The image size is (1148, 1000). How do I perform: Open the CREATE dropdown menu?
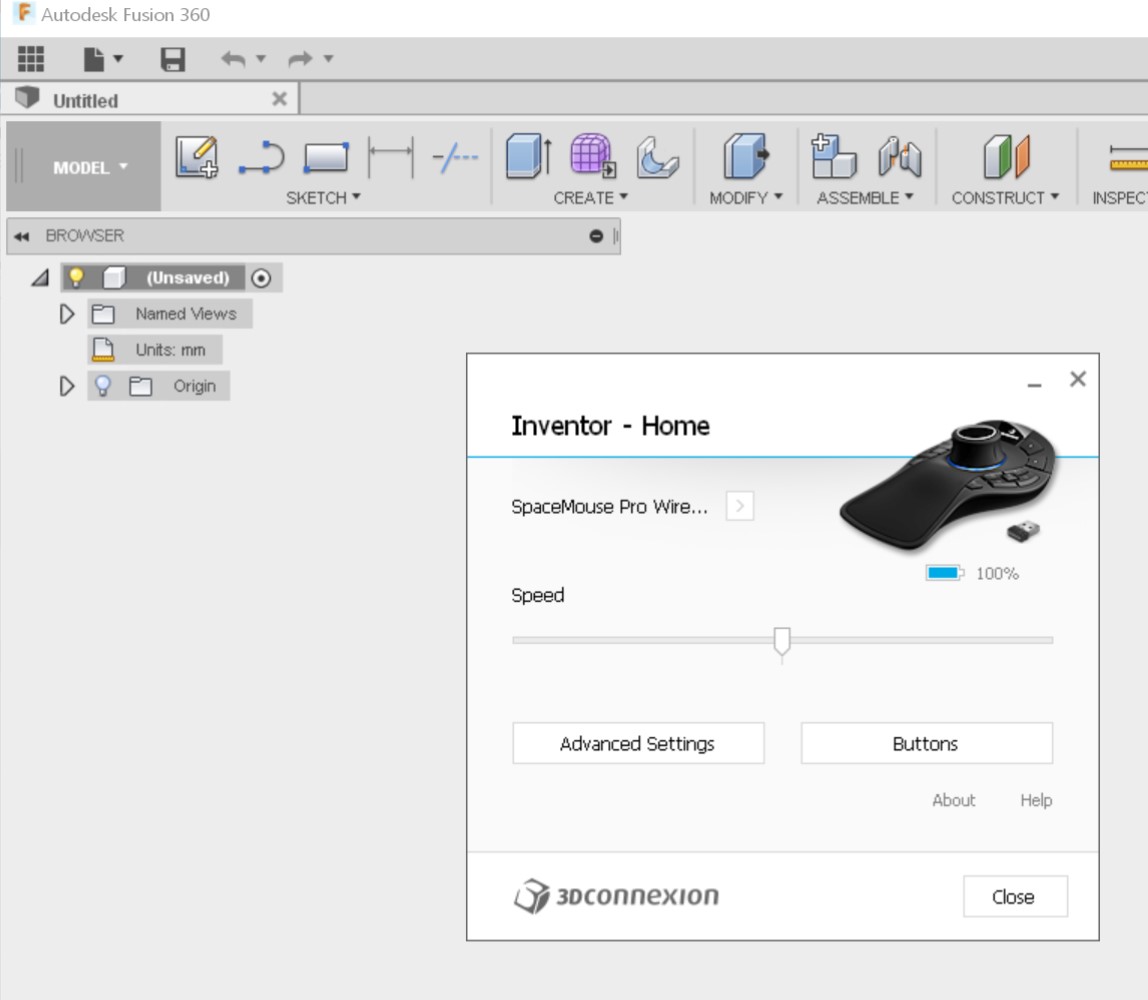point(591,198)
